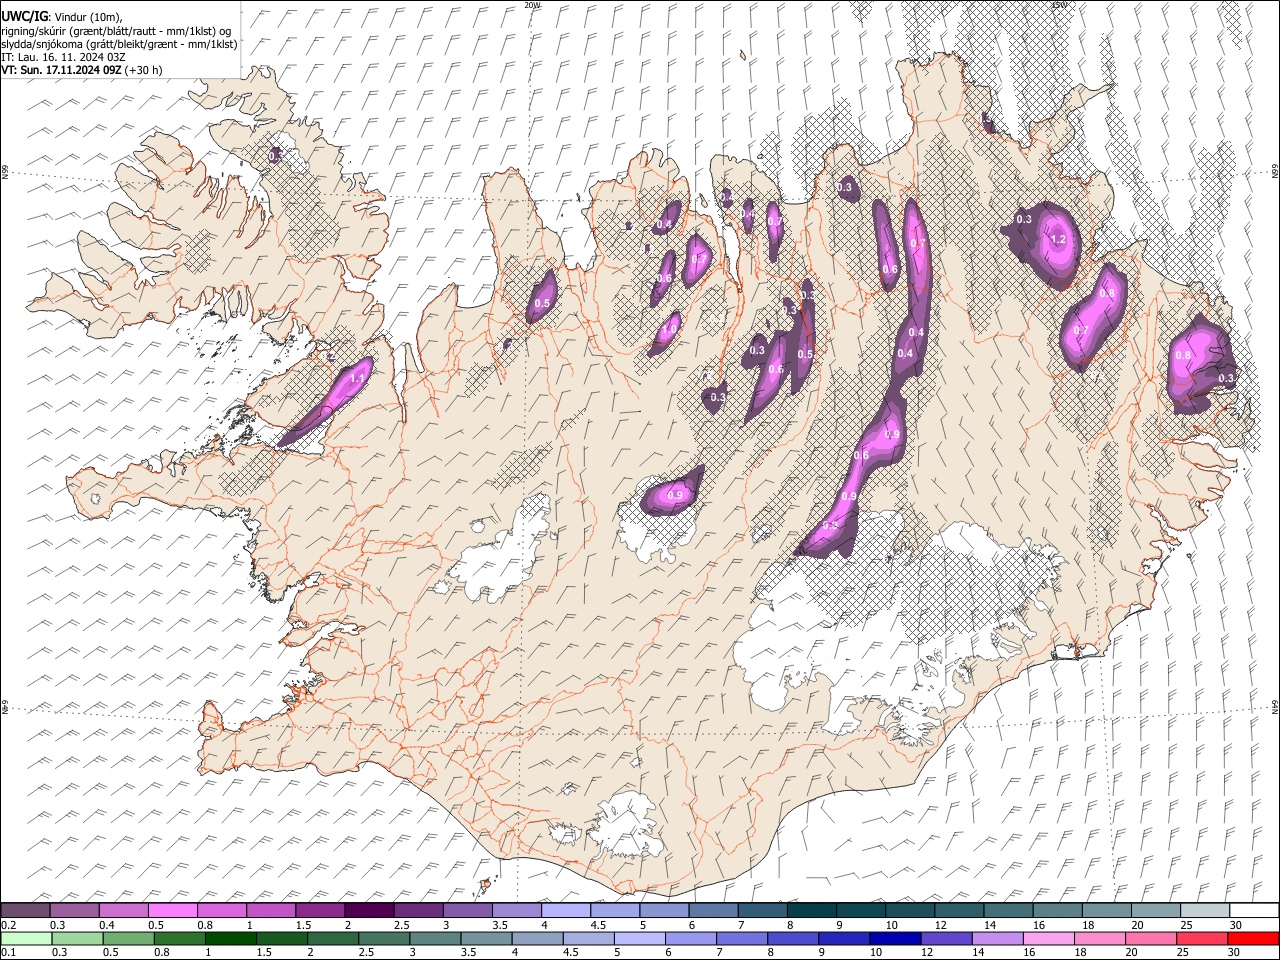Click the 'slydda/snjókoma' legend description line
Screen dimensions: 1280x960
click(x=120, y=44)
